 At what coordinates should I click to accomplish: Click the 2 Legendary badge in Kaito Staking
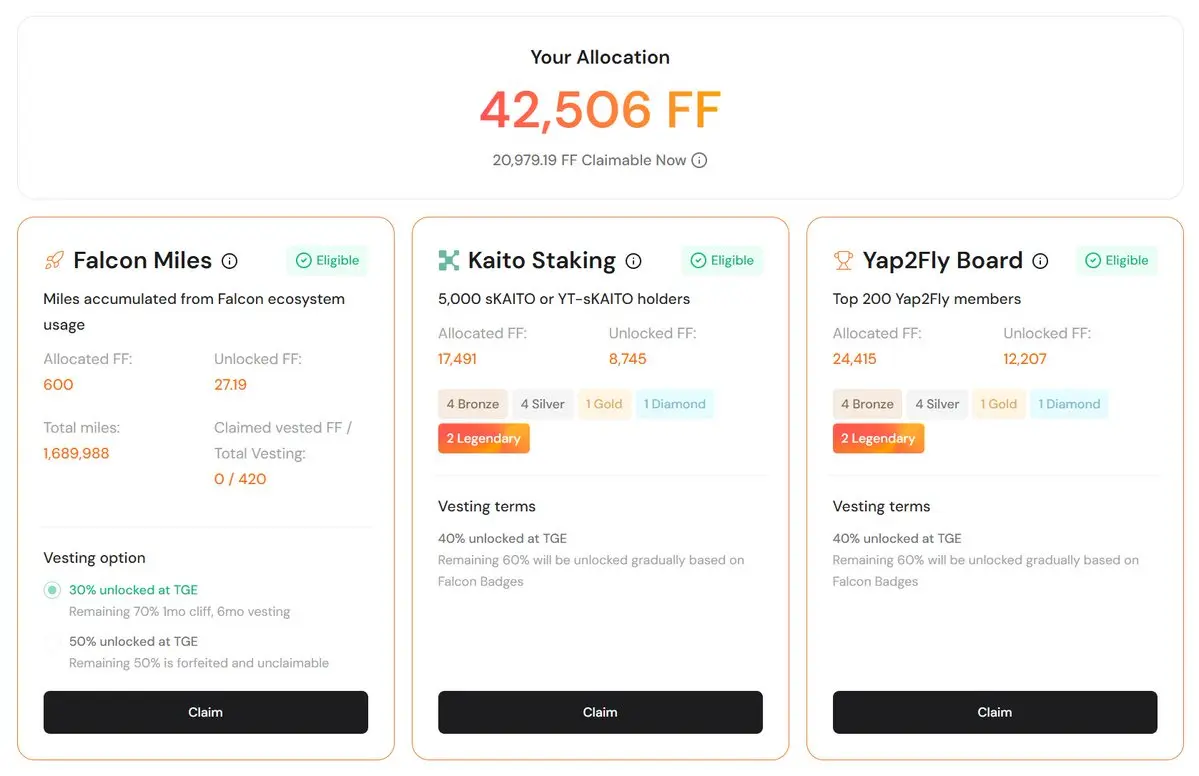coord(484,438)
